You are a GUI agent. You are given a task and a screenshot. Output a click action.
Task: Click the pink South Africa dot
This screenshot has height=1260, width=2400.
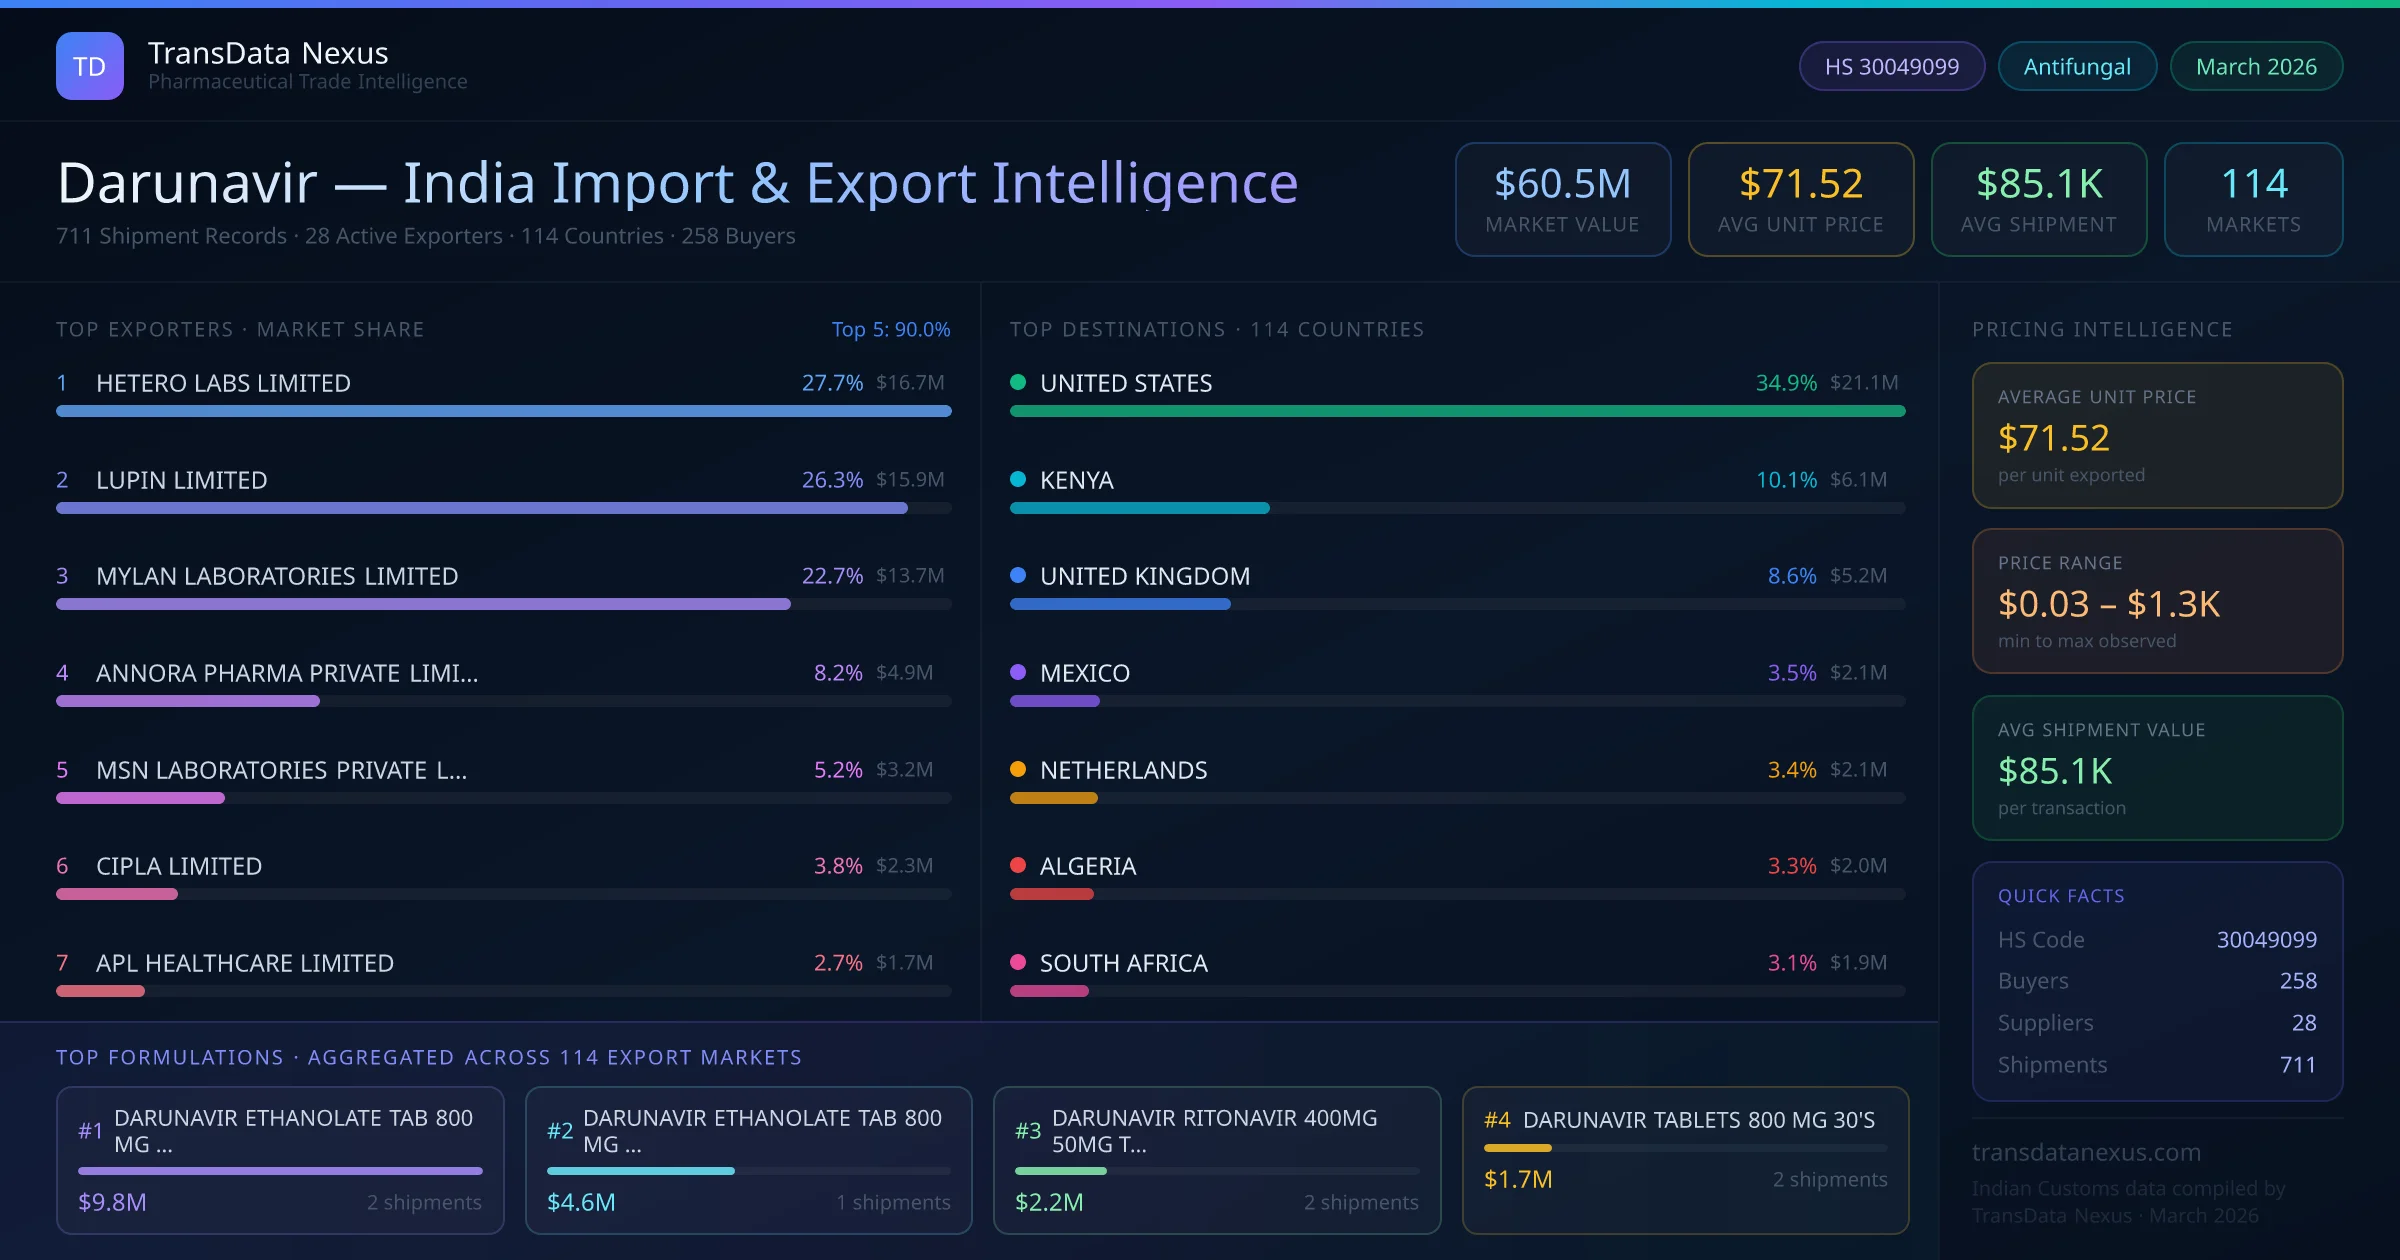(1018, 962)
